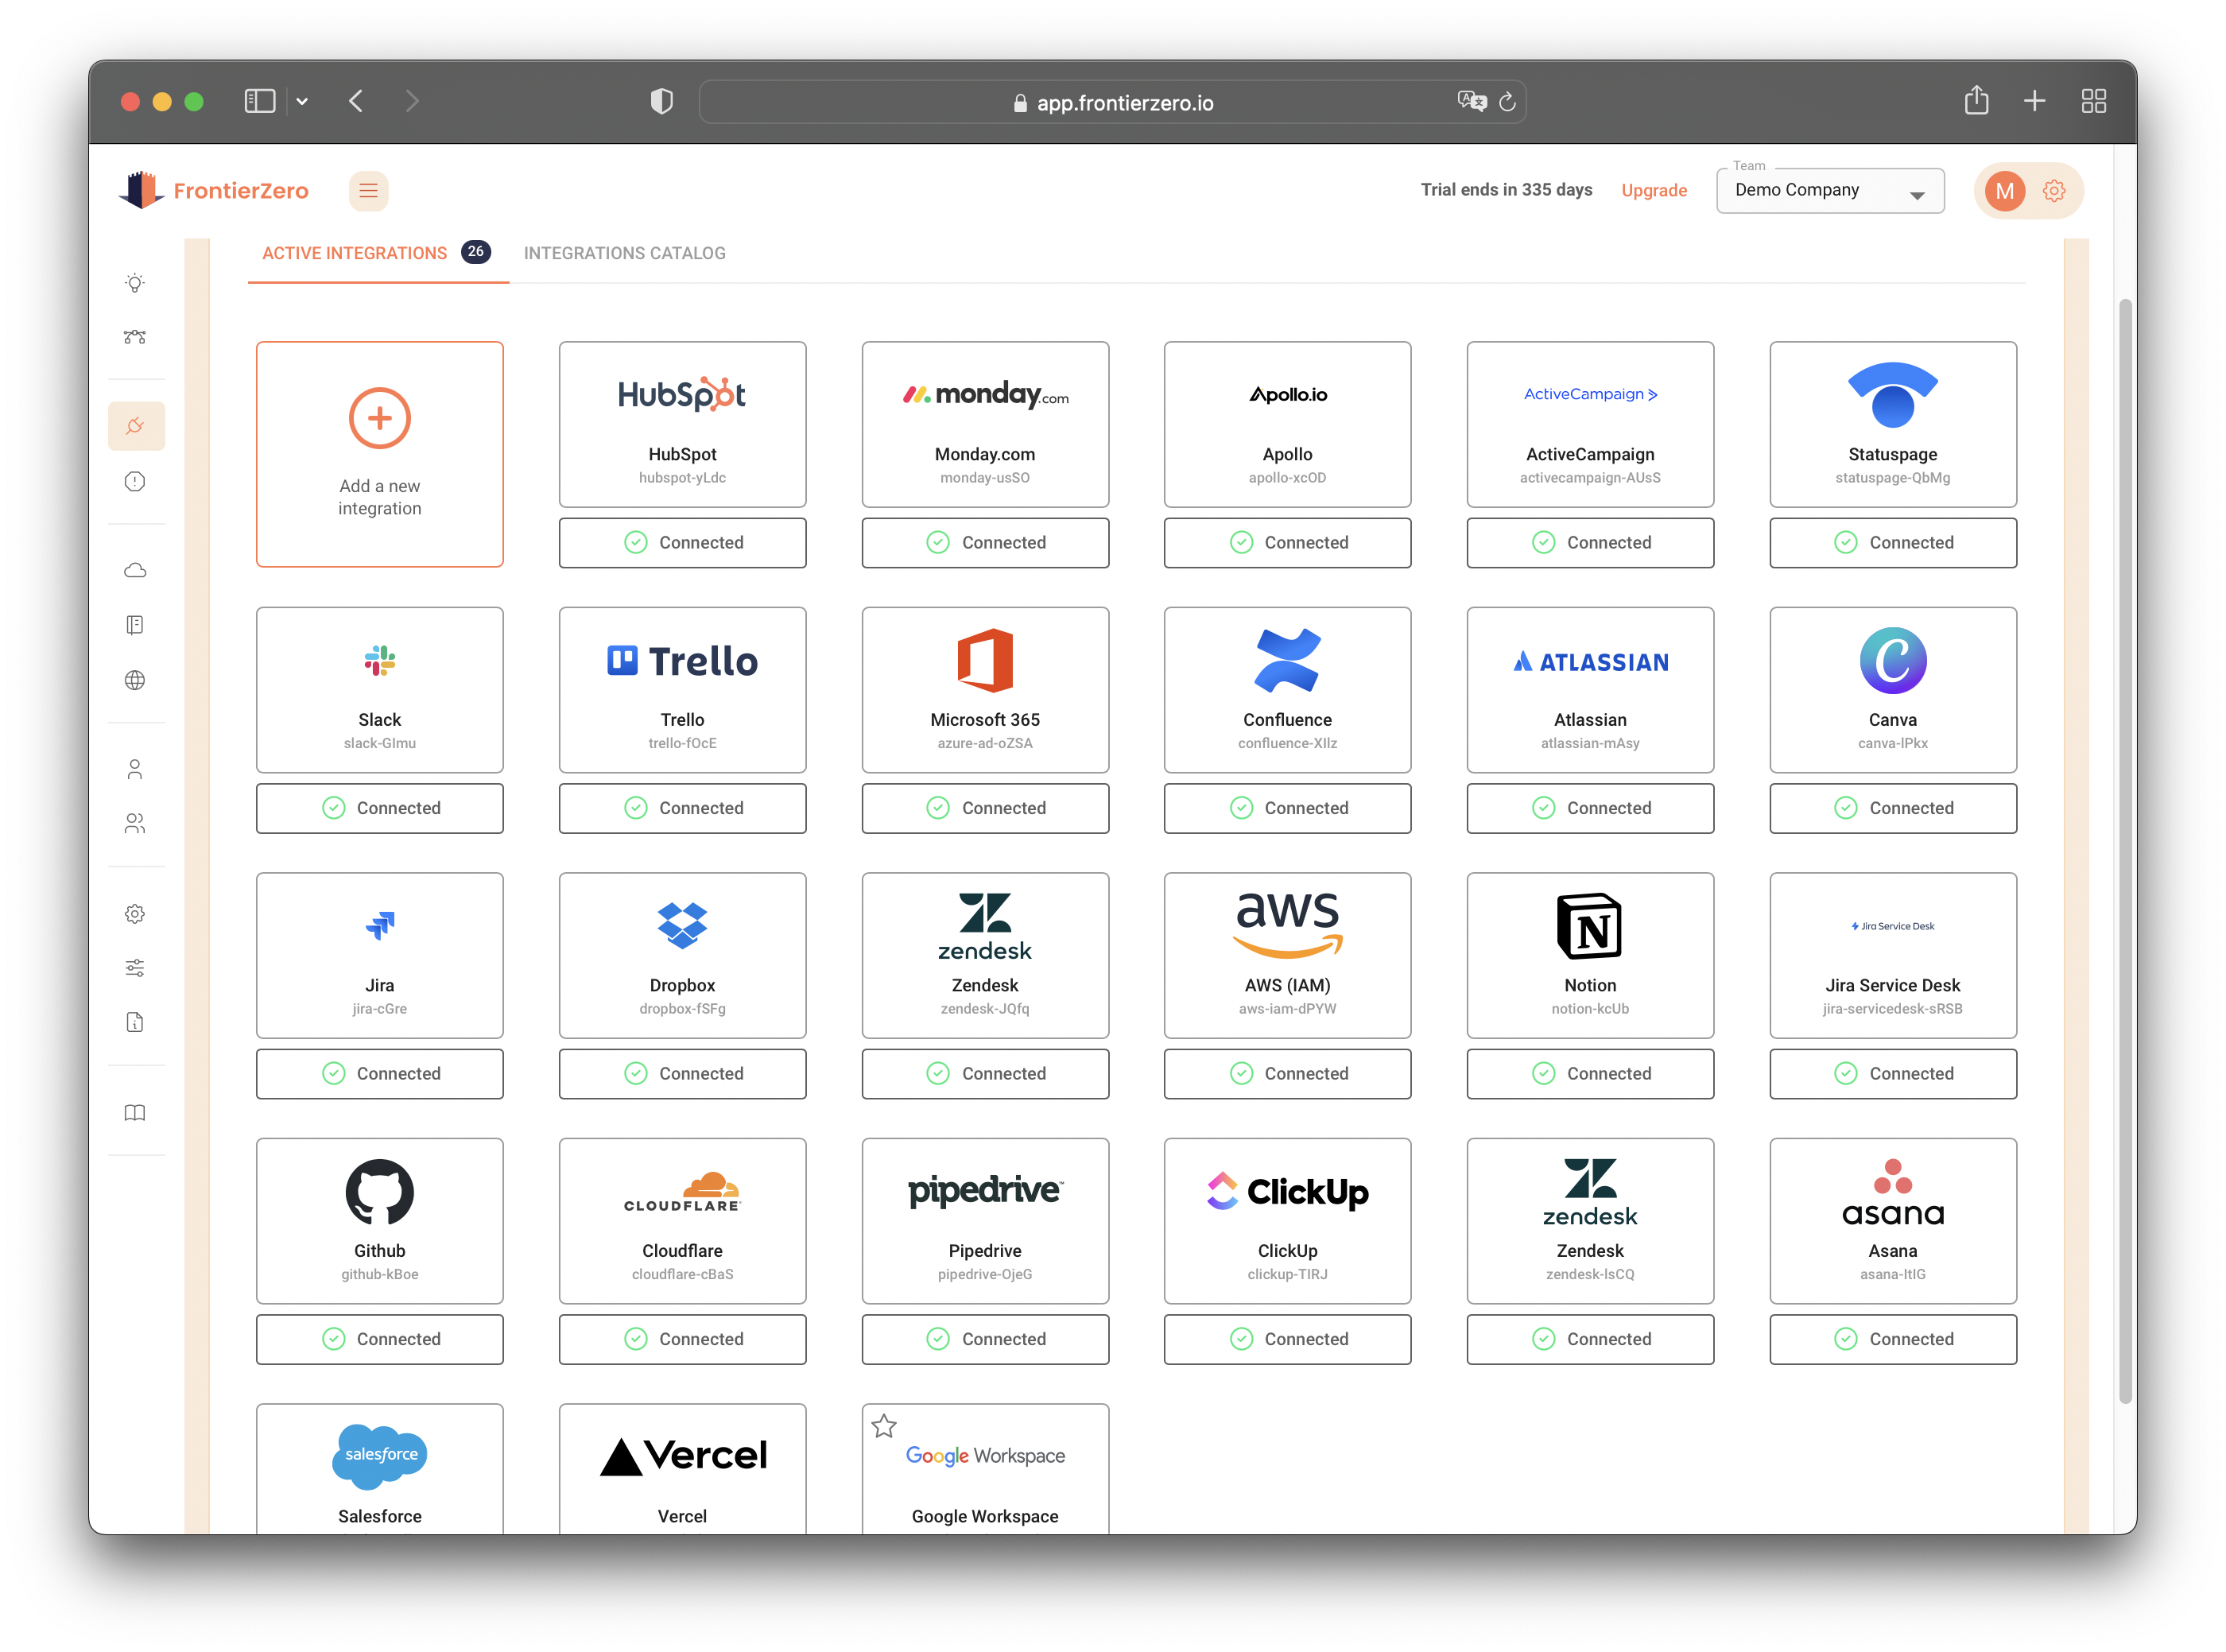This screenshot has height=1652, width=2226.
Task: Expand navigation sidebar icons panel
Action: pyautogui.click(x=370, y=191)
